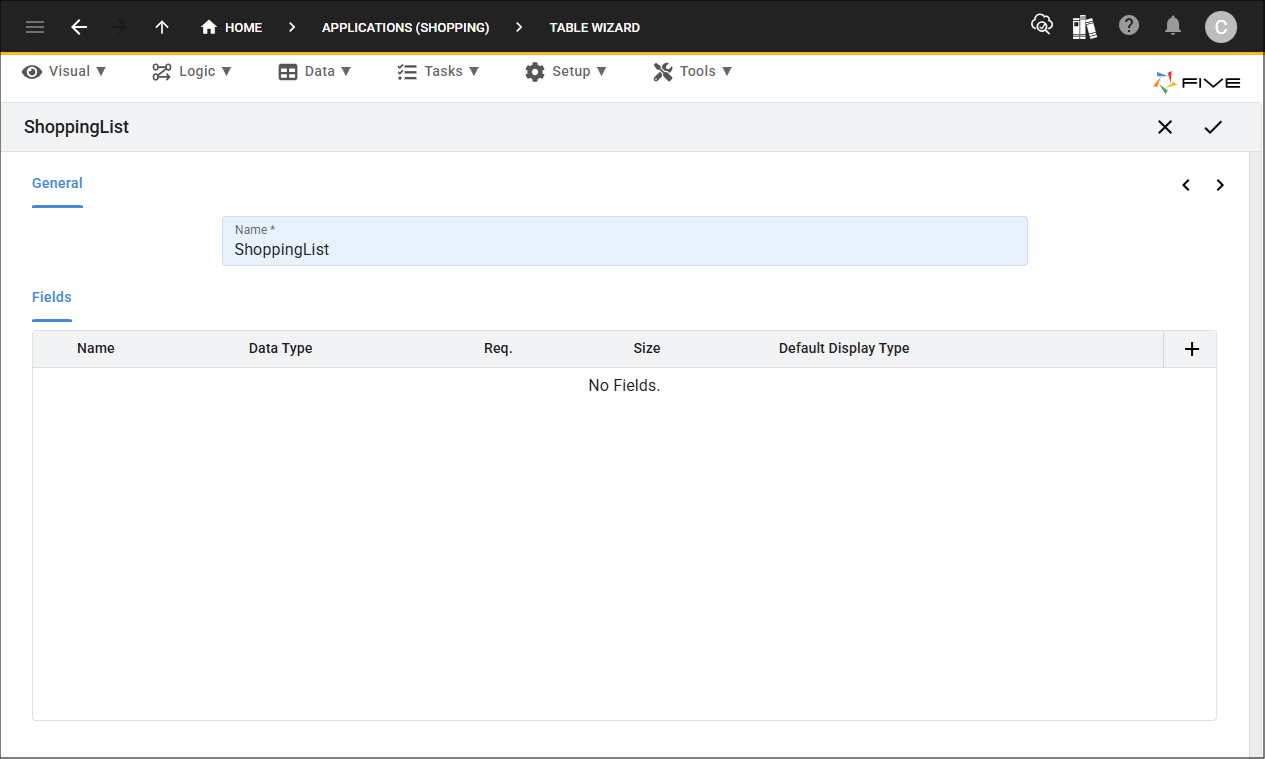Image resolution: width=1265 pixels, height=759 pixels.
Task: Save the ShoppingList table via checkmark icon
Action: click(x=1213, y=127)
